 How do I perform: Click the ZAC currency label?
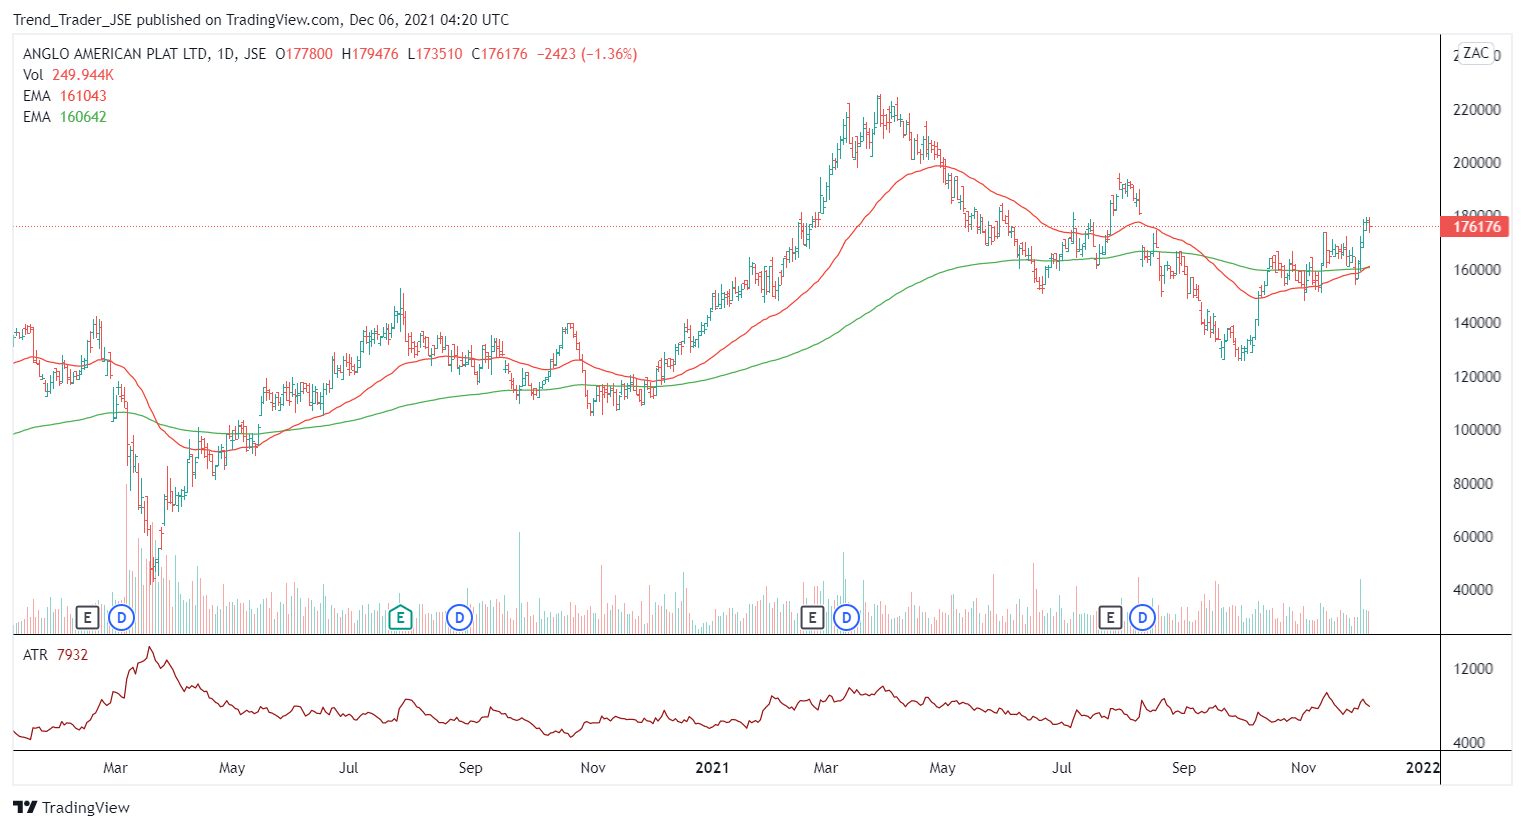pyautogui.click(x=1476, y=53)
